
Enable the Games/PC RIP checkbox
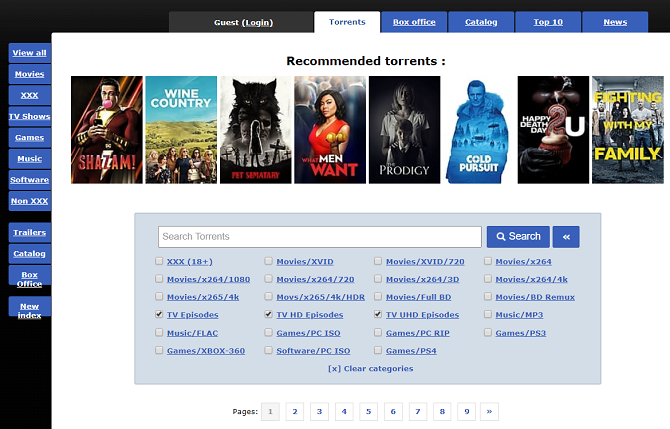pos(378,332)
